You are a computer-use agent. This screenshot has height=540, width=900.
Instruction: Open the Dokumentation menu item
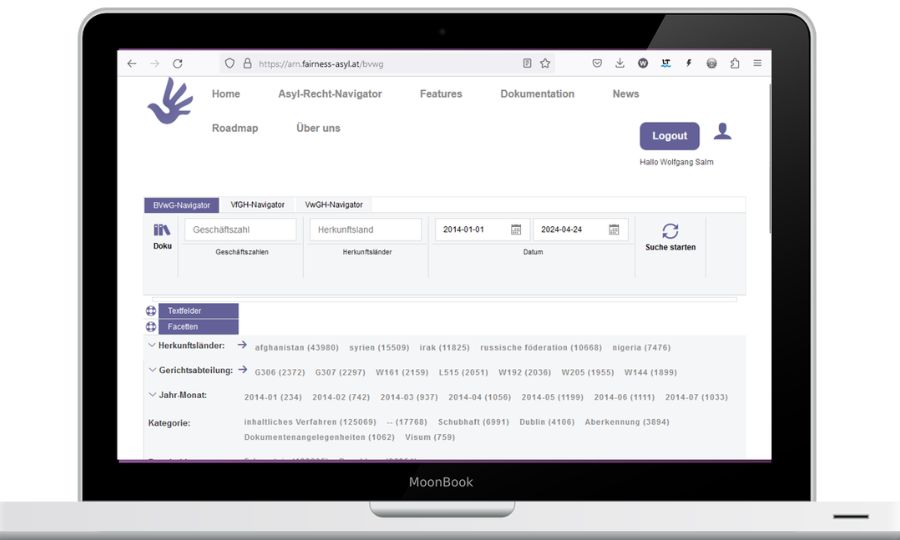(537, 94)
